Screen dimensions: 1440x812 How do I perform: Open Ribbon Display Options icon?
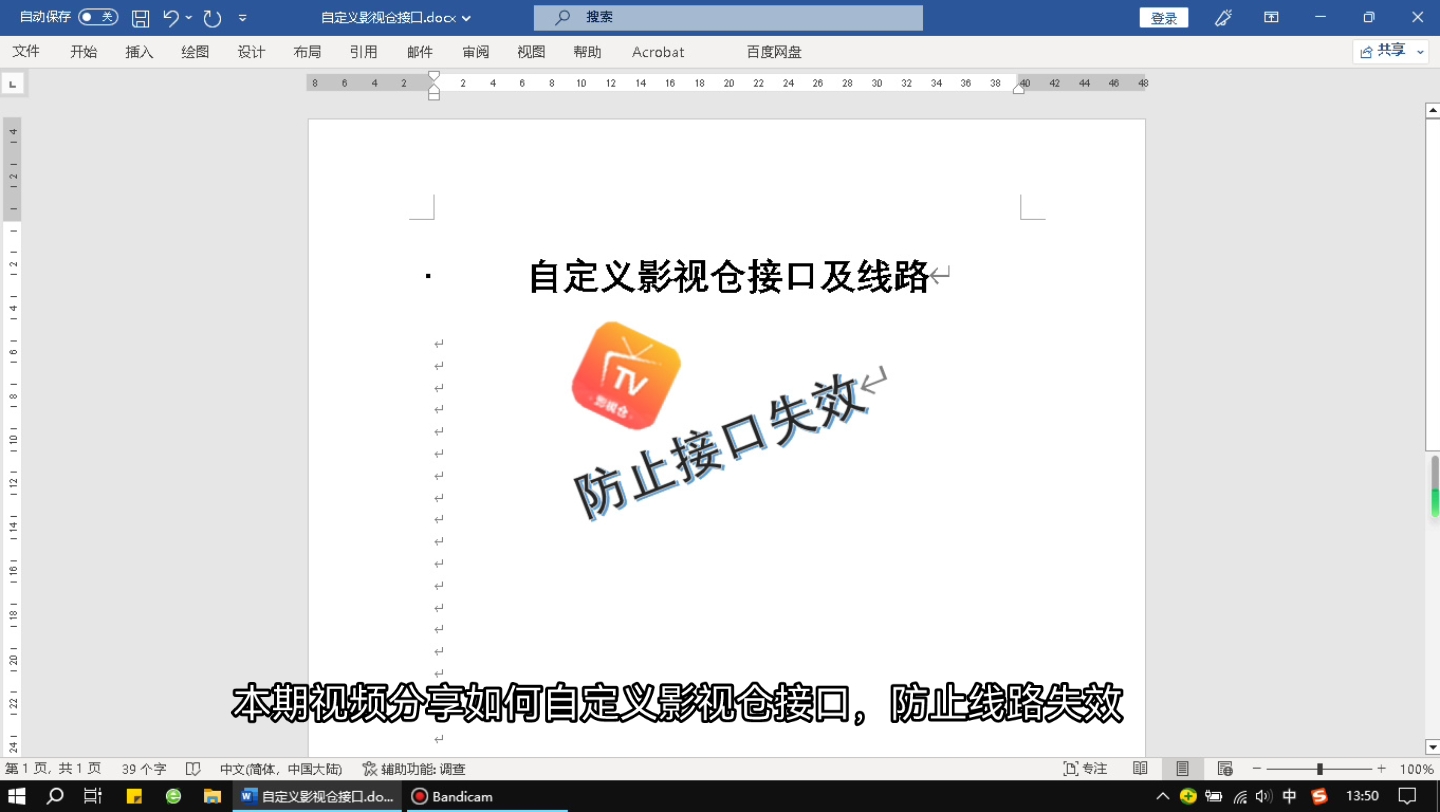click(x=1271, y=18)
